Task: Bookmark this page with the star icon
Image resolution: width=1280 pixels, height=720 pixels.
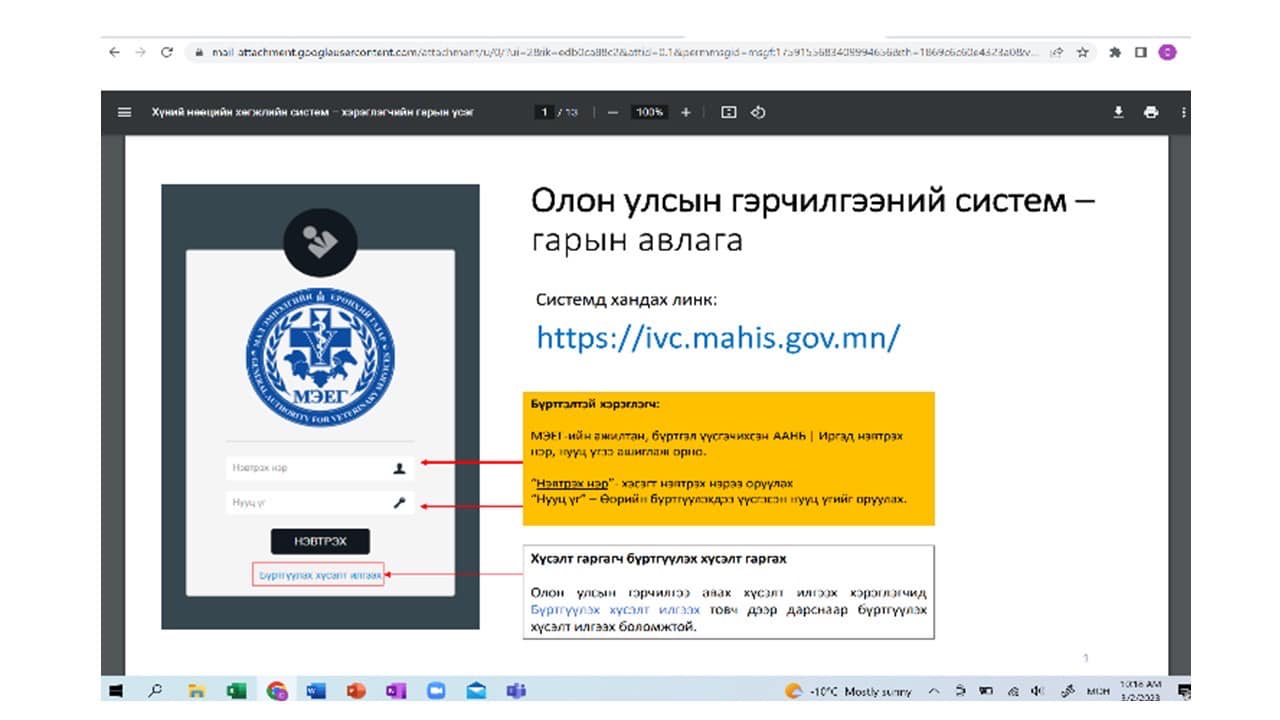Action: tap(1082, 52)
